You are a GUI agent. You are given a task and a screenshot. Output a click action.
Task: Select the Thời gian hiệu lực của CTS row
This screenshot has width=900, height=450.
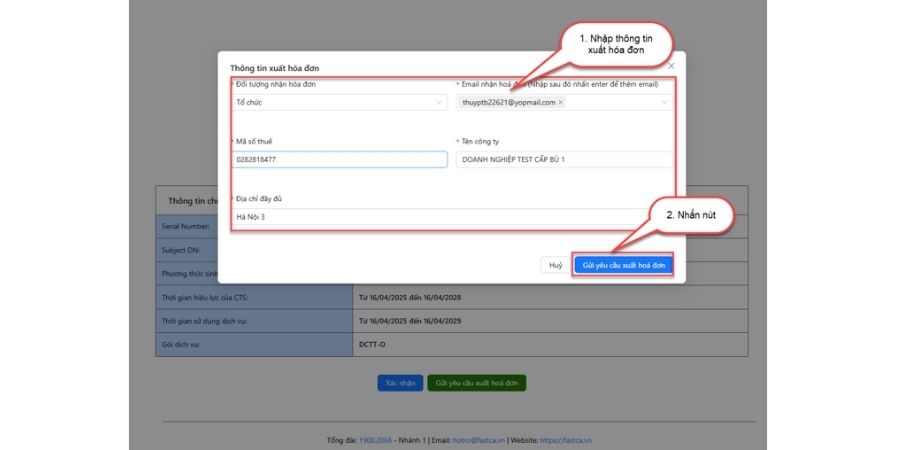click(x=452, y=297)
